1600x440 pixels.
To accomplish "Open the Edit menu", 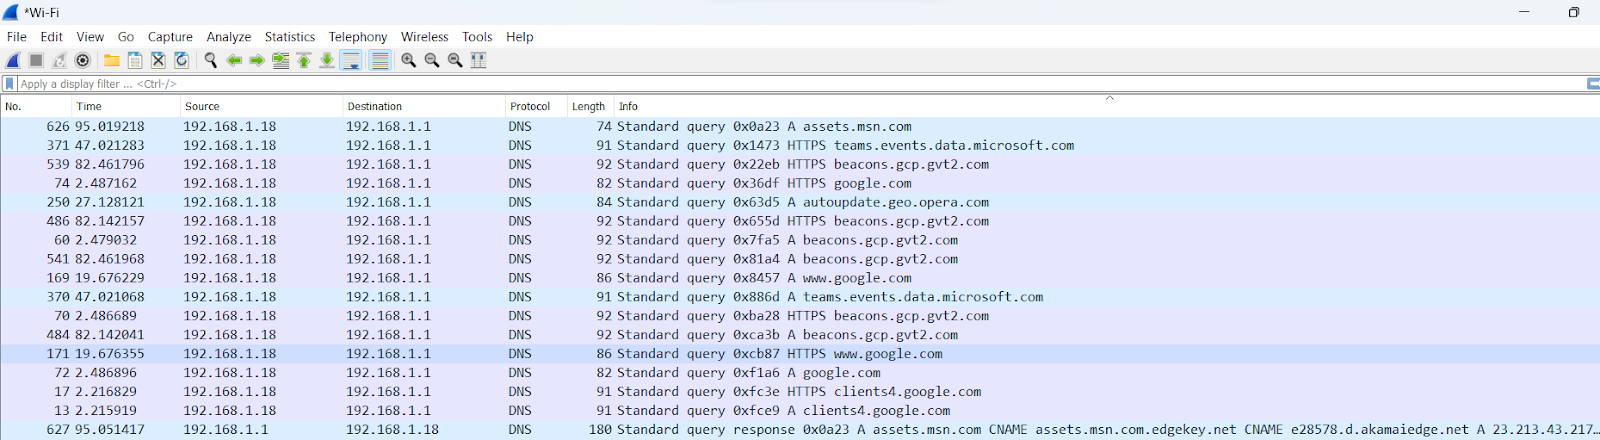I will point(52,37).
